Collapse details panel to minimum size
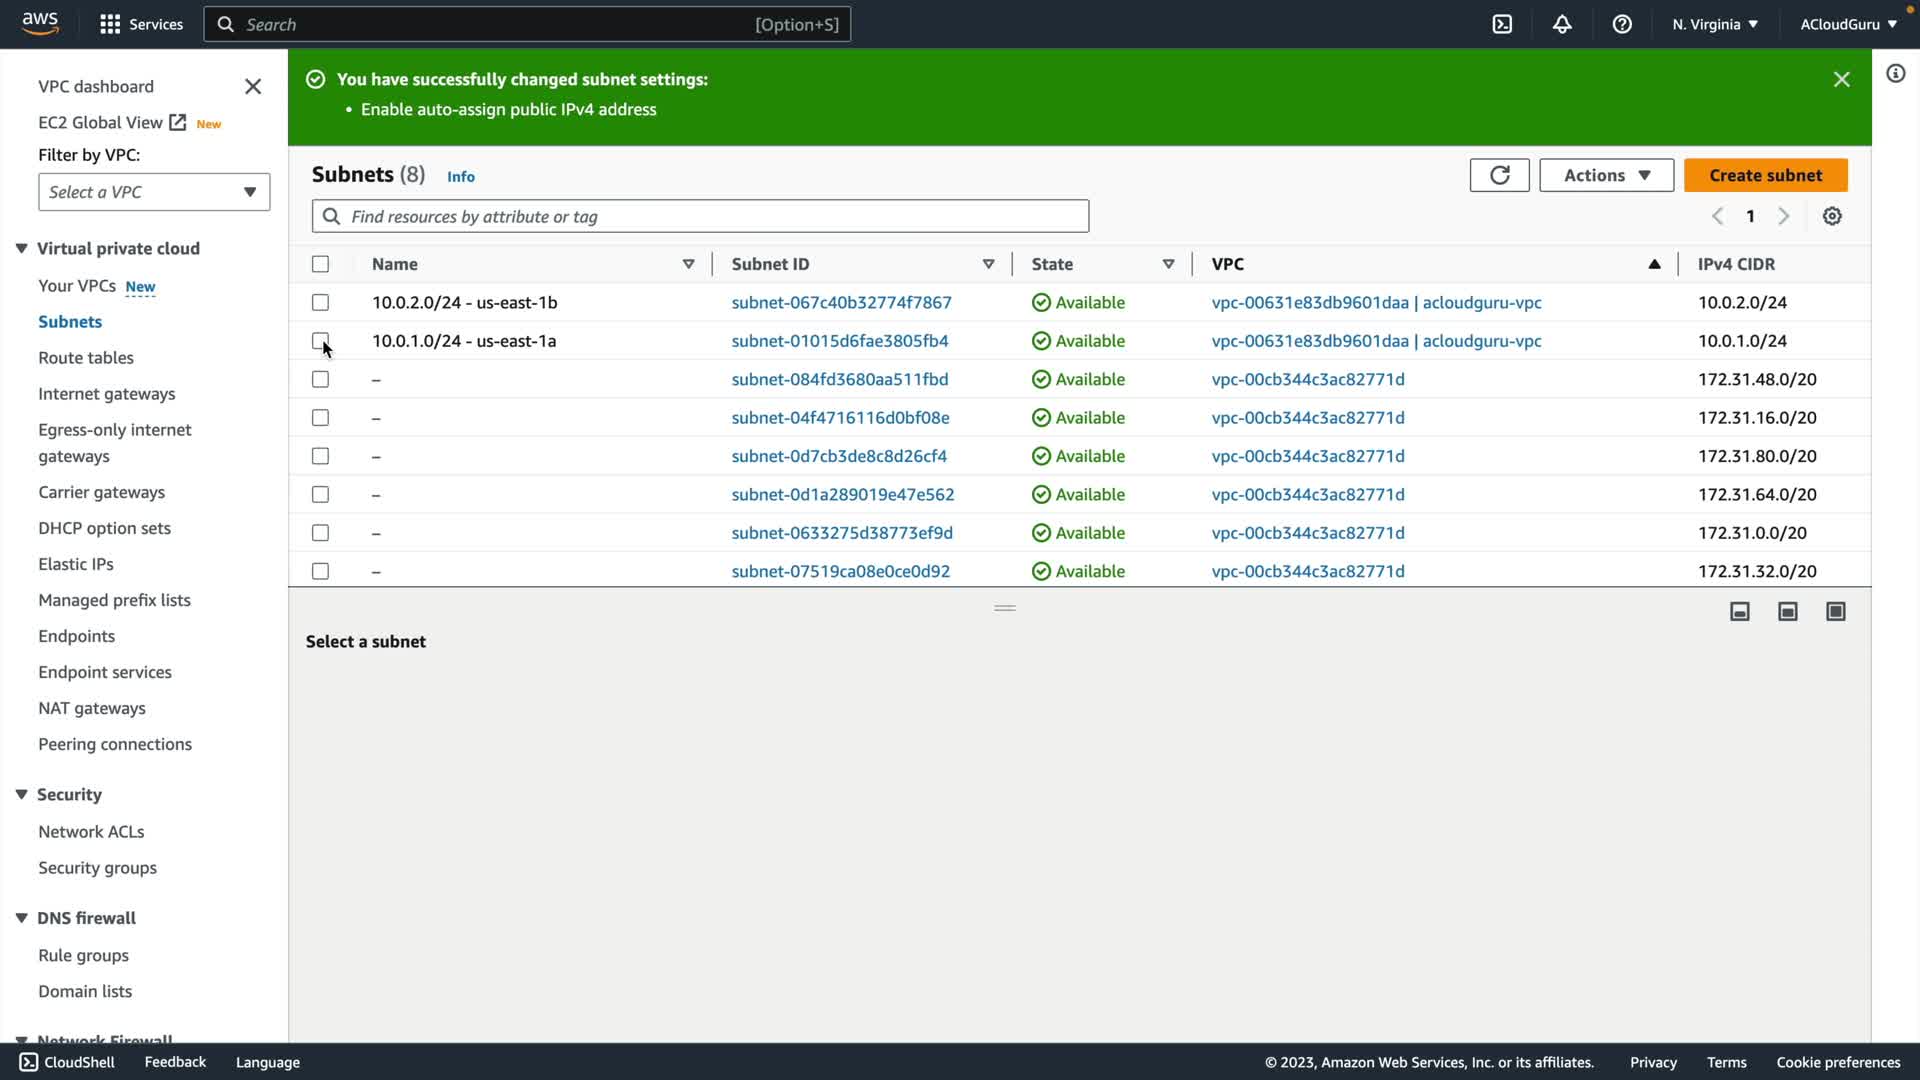The height and width of the screenshot is (1080, 1920). (x=1740, y=611)
